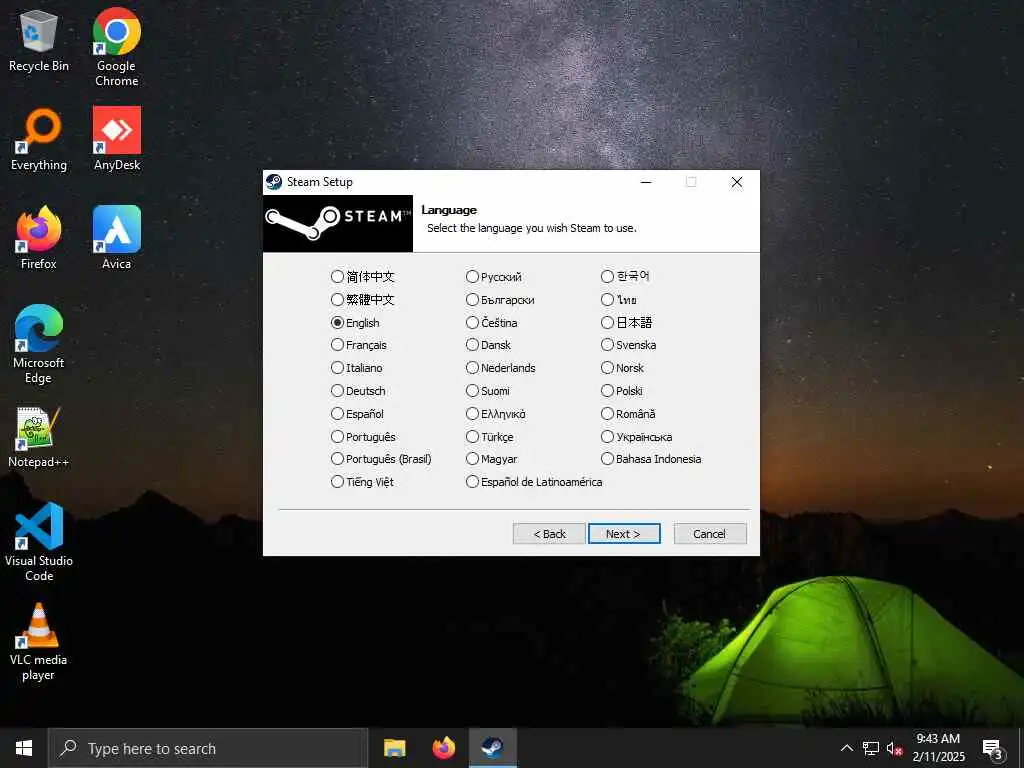The width and height of the screenshot is (1024, 768).
Task: Show hidden system tray icons
Action: tap(846, 748)
